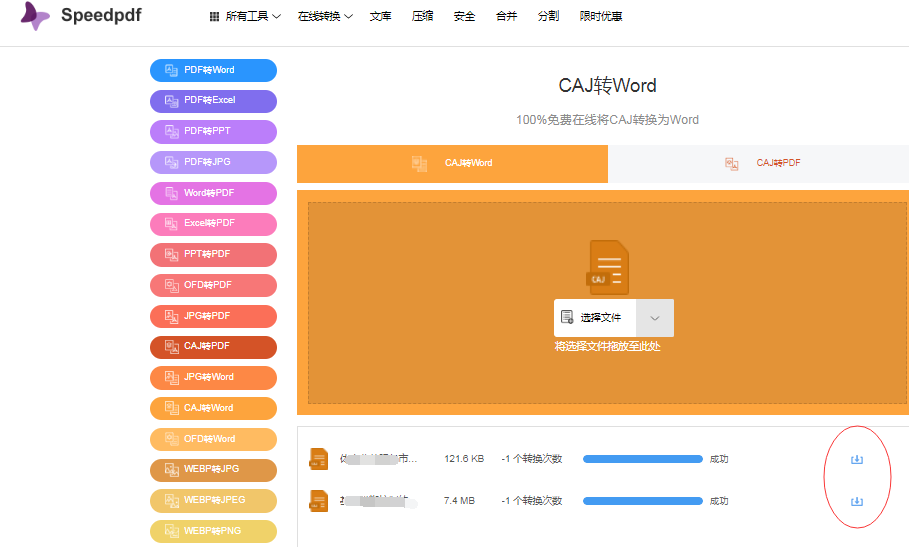
Task: Open the 所有工具 grid menu
Action: tap(245, 16)
